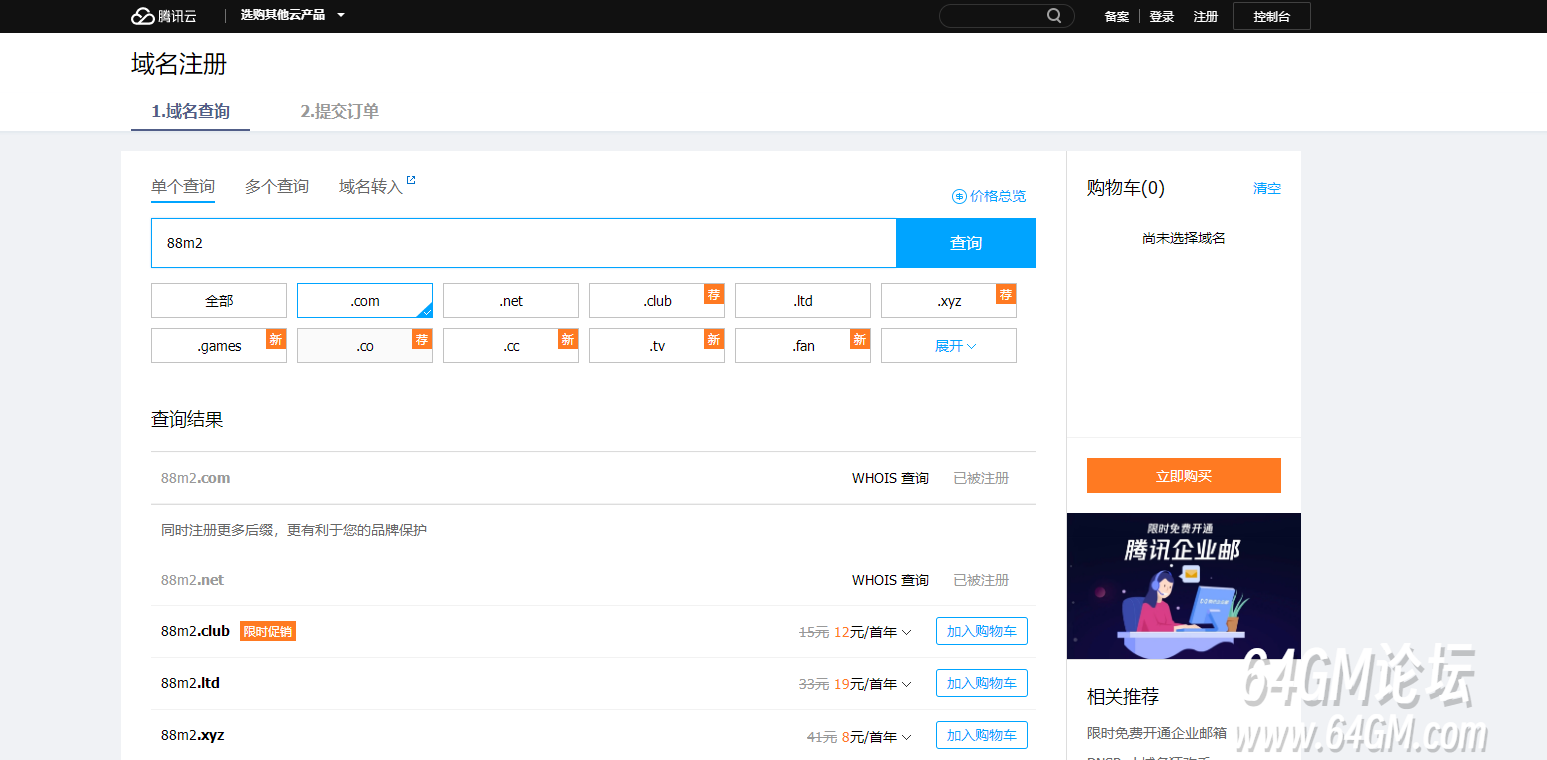The image size is (1547, 760).
Task: Click the orange 立即购买 button
Action: point(1184,475)
